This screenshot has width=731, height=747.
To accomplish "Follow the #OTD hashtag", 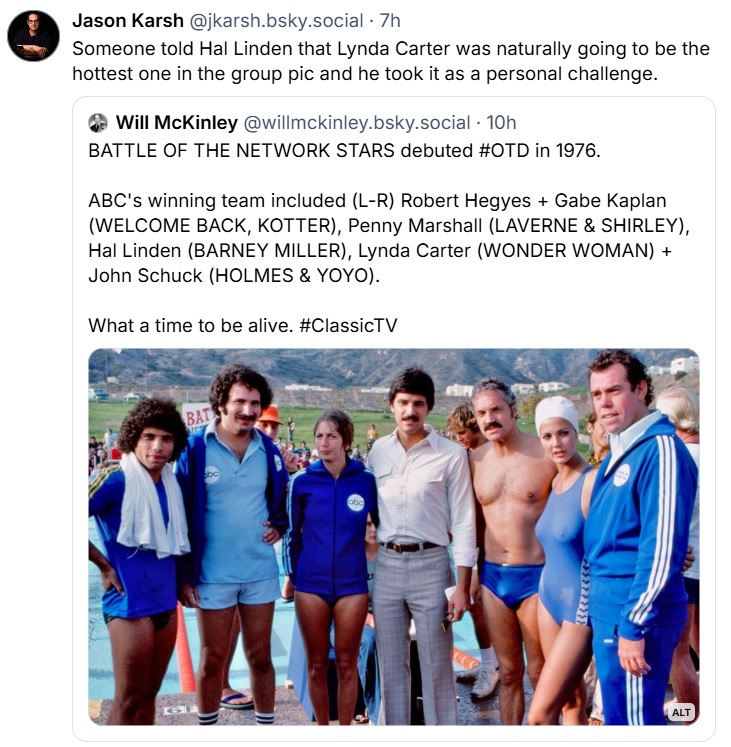I will pyautogui.click(x=503, y=151).
